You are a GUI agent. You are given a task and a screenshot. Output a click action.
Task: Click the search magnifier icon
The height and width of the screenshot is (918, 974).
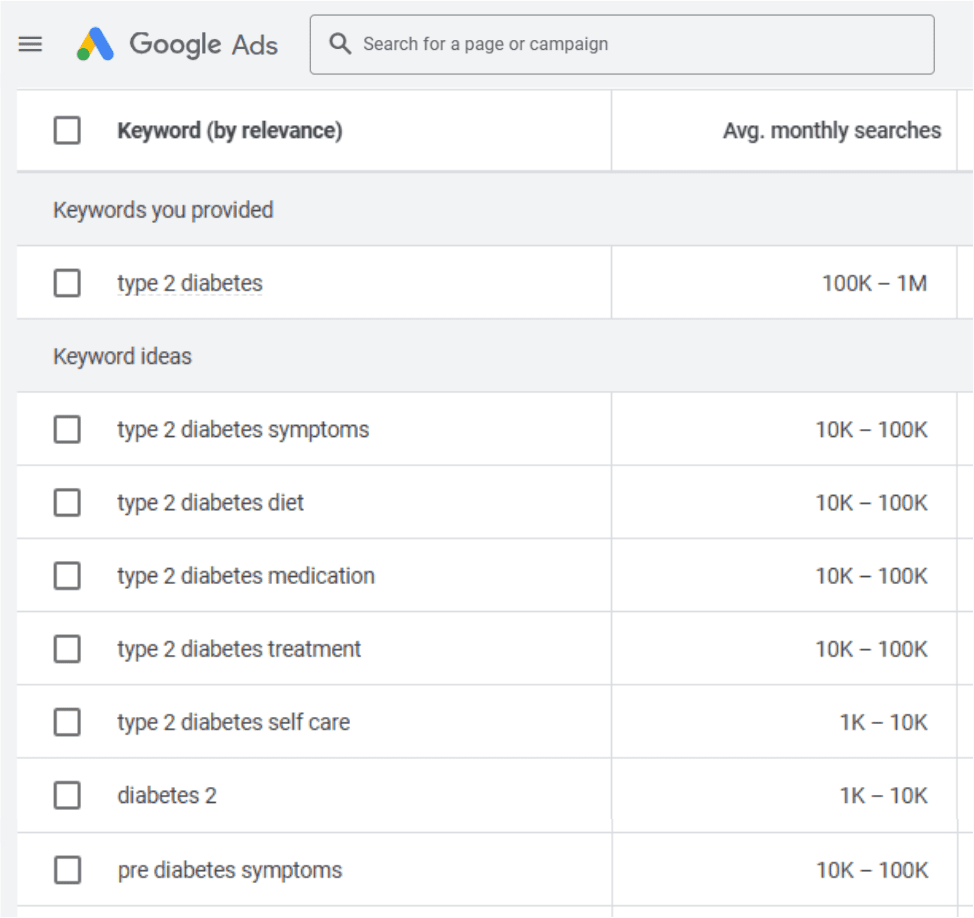pyautogui.click(x=340, y=44)
